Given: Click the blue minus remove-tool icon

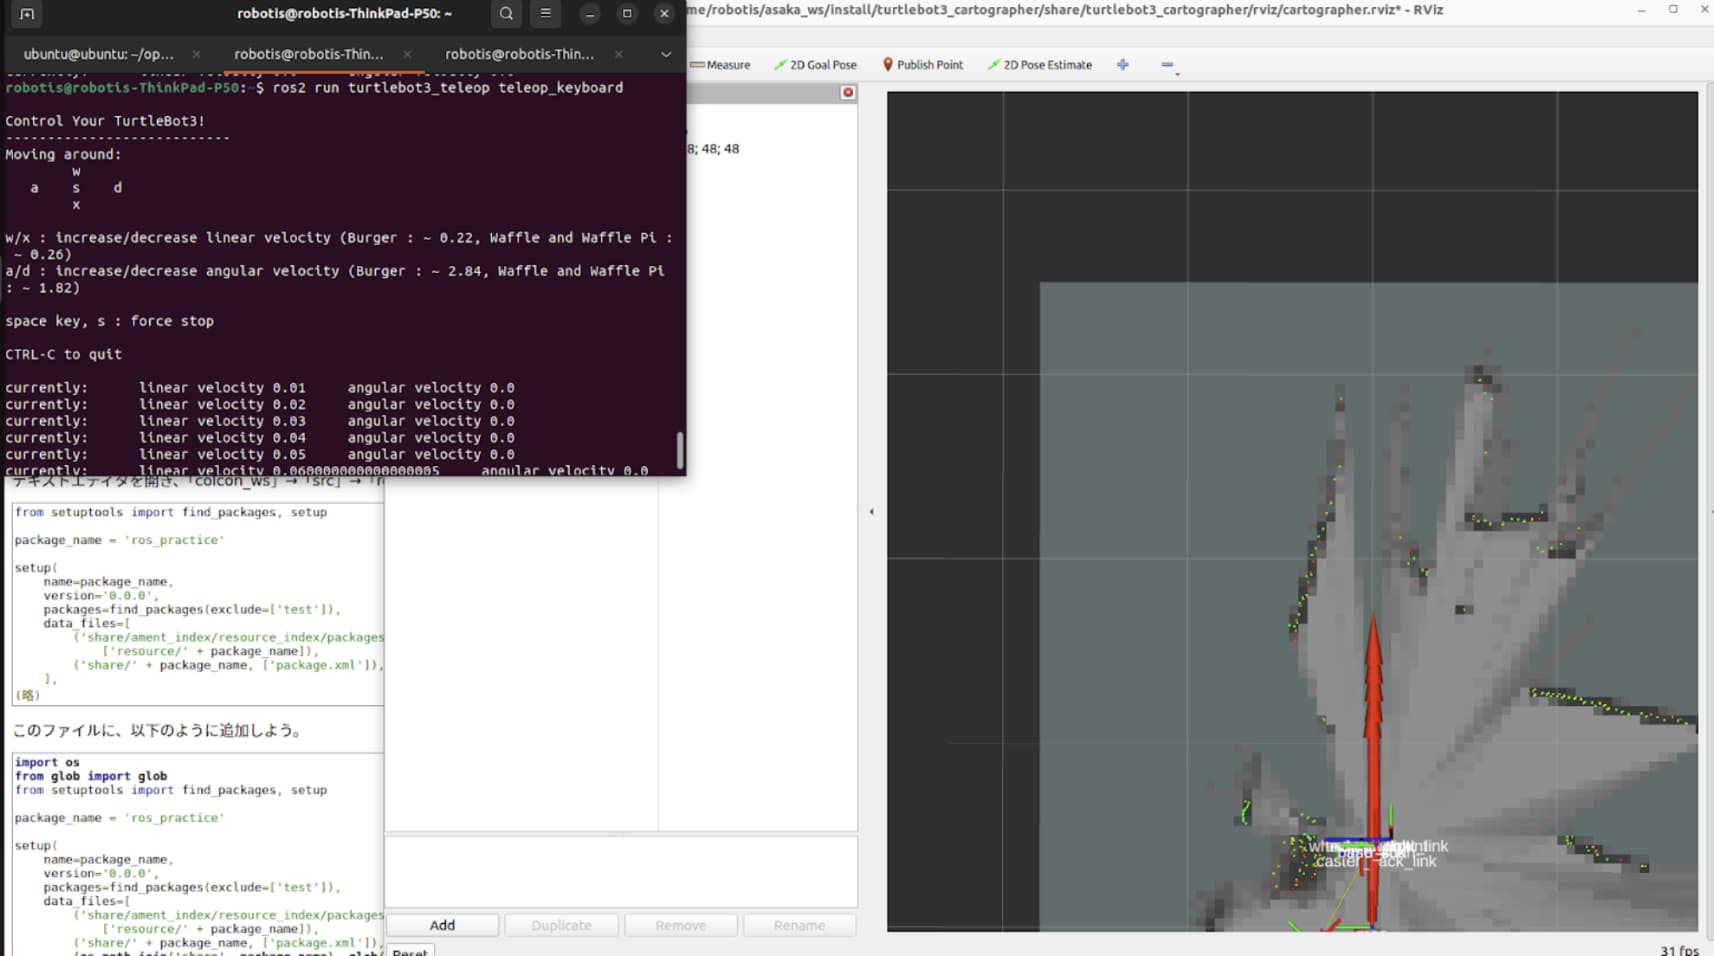Looking at the screenshot, I should (1167, 65).
